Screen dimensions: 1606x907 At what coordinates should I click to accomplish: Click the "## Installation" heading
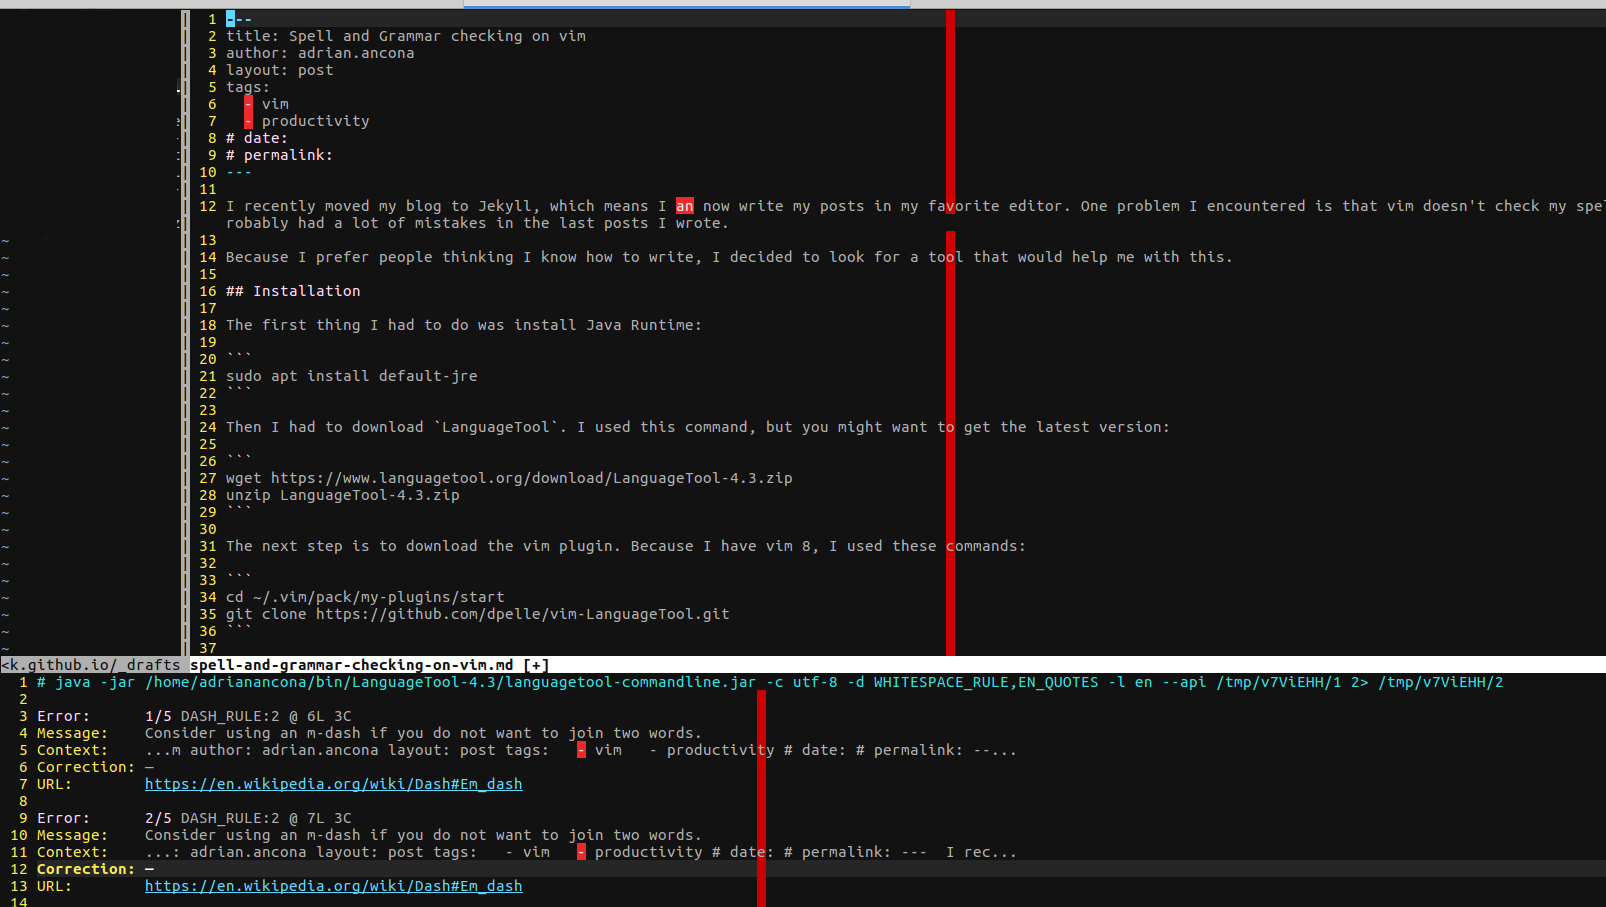pos(293,291)
